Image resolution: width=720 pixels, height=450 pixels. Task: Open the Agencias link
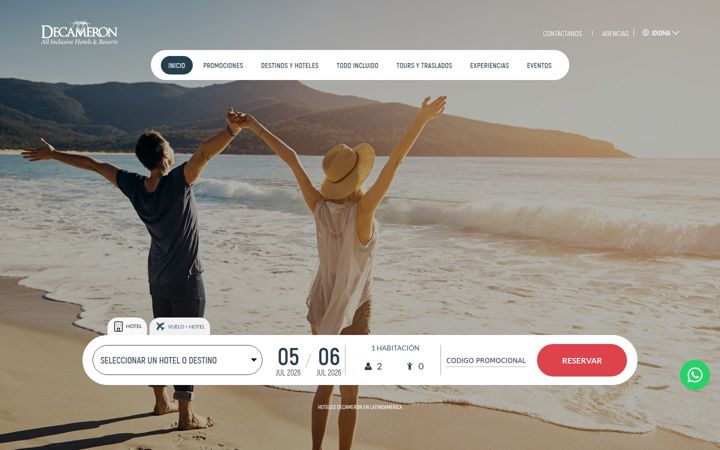pos(615,34)
